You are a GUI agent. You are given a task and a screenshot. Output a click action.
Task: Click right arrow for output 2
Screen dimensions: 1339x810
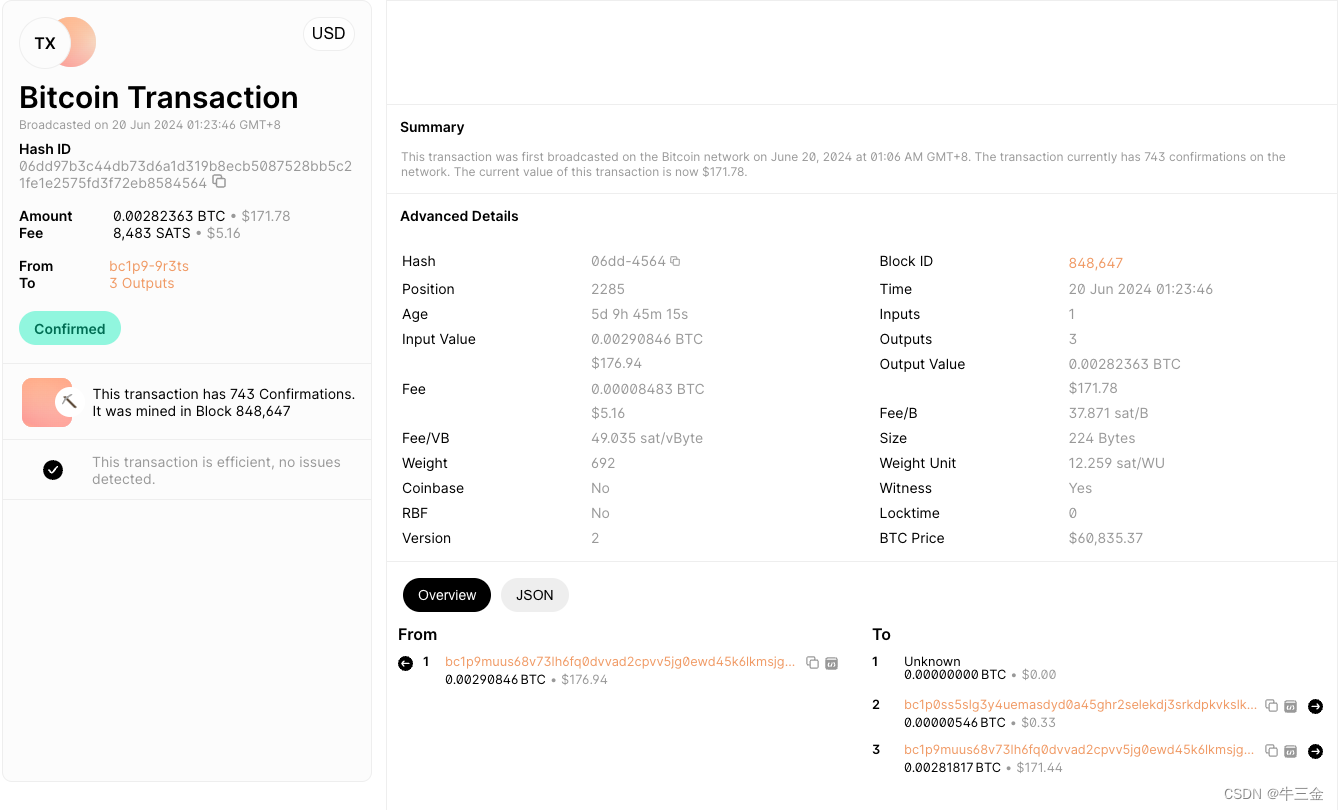click(1315, 706)
